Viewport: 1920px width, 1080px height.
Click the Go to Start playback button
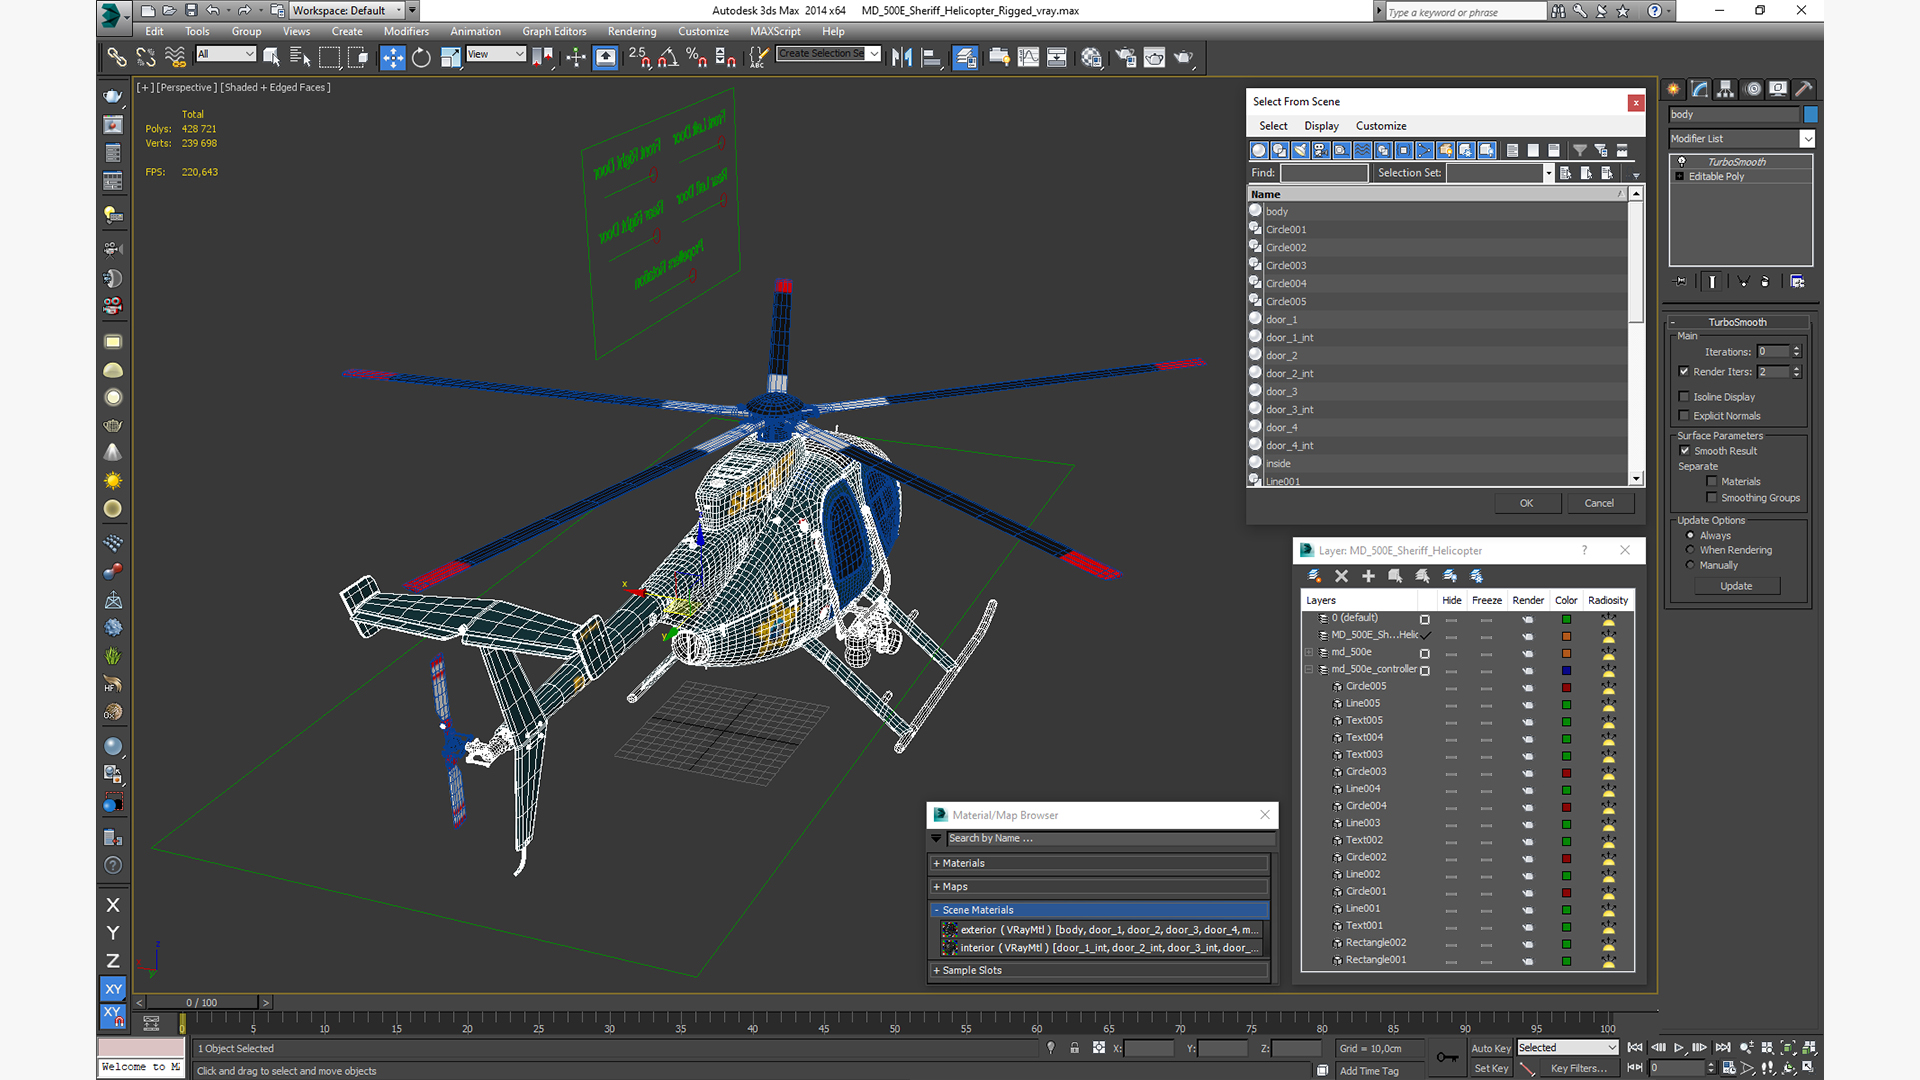point(1635,1047)
